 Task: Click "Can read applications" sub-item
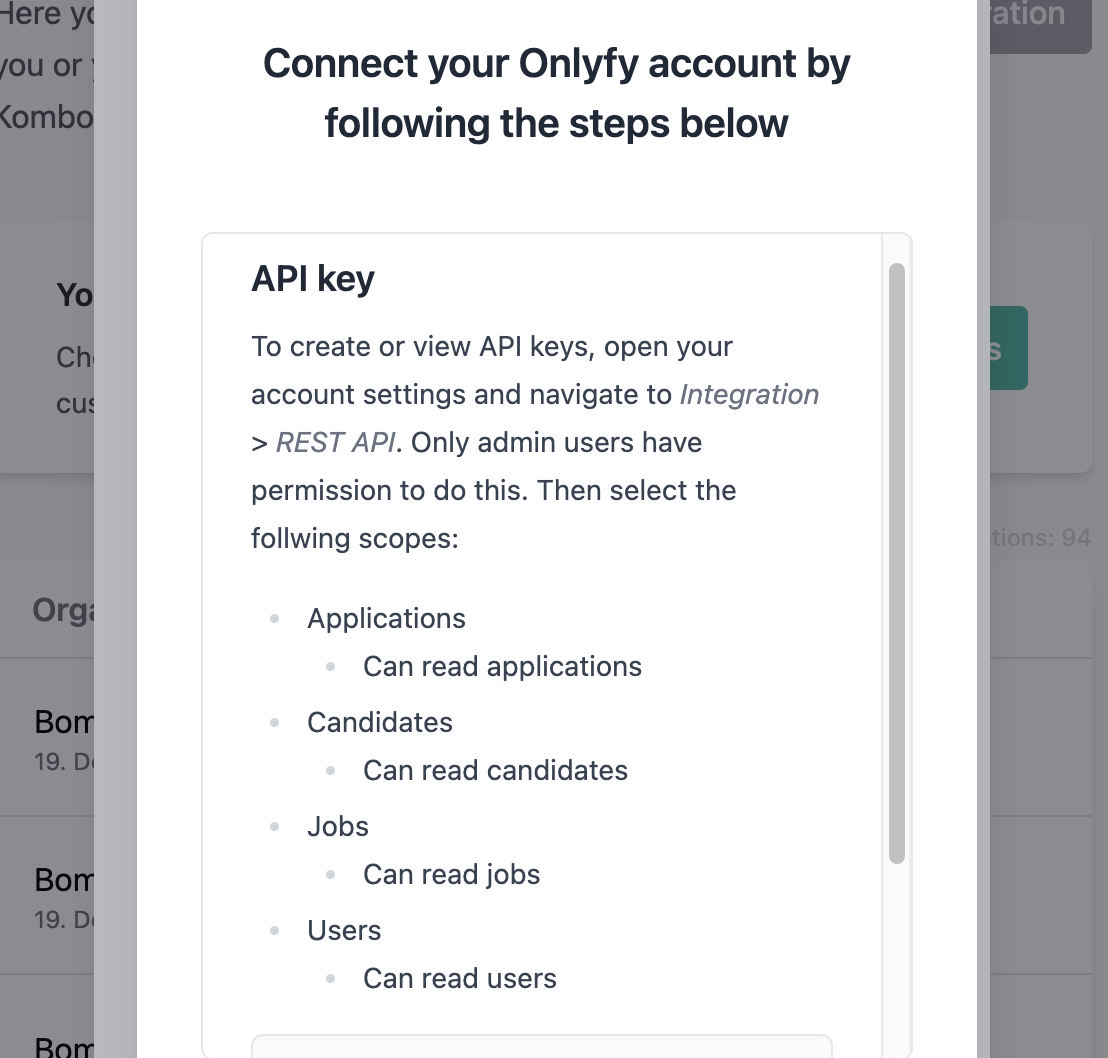click(x=502, y=666)
